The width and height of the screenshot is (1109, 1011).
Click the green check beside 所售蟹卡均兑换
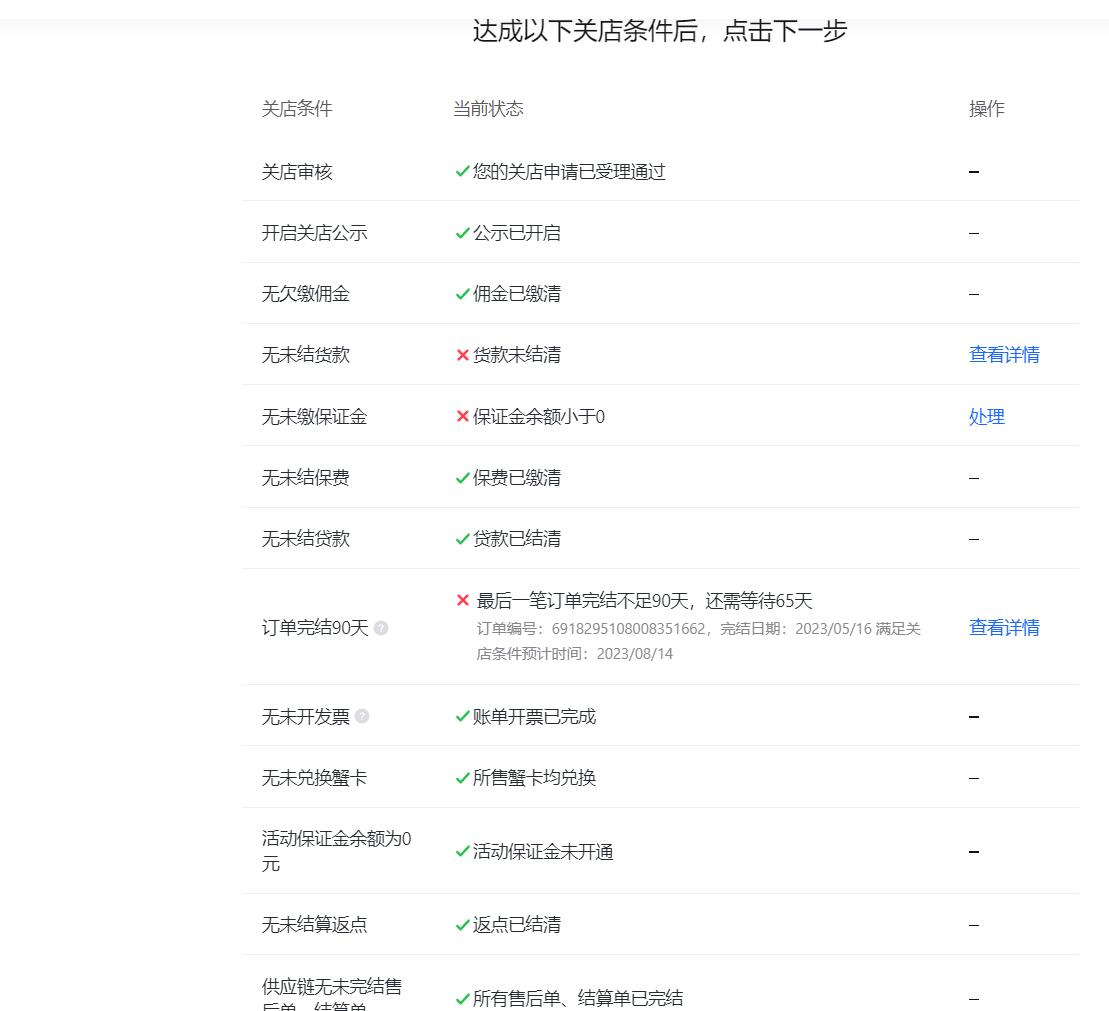click(461, 777)
